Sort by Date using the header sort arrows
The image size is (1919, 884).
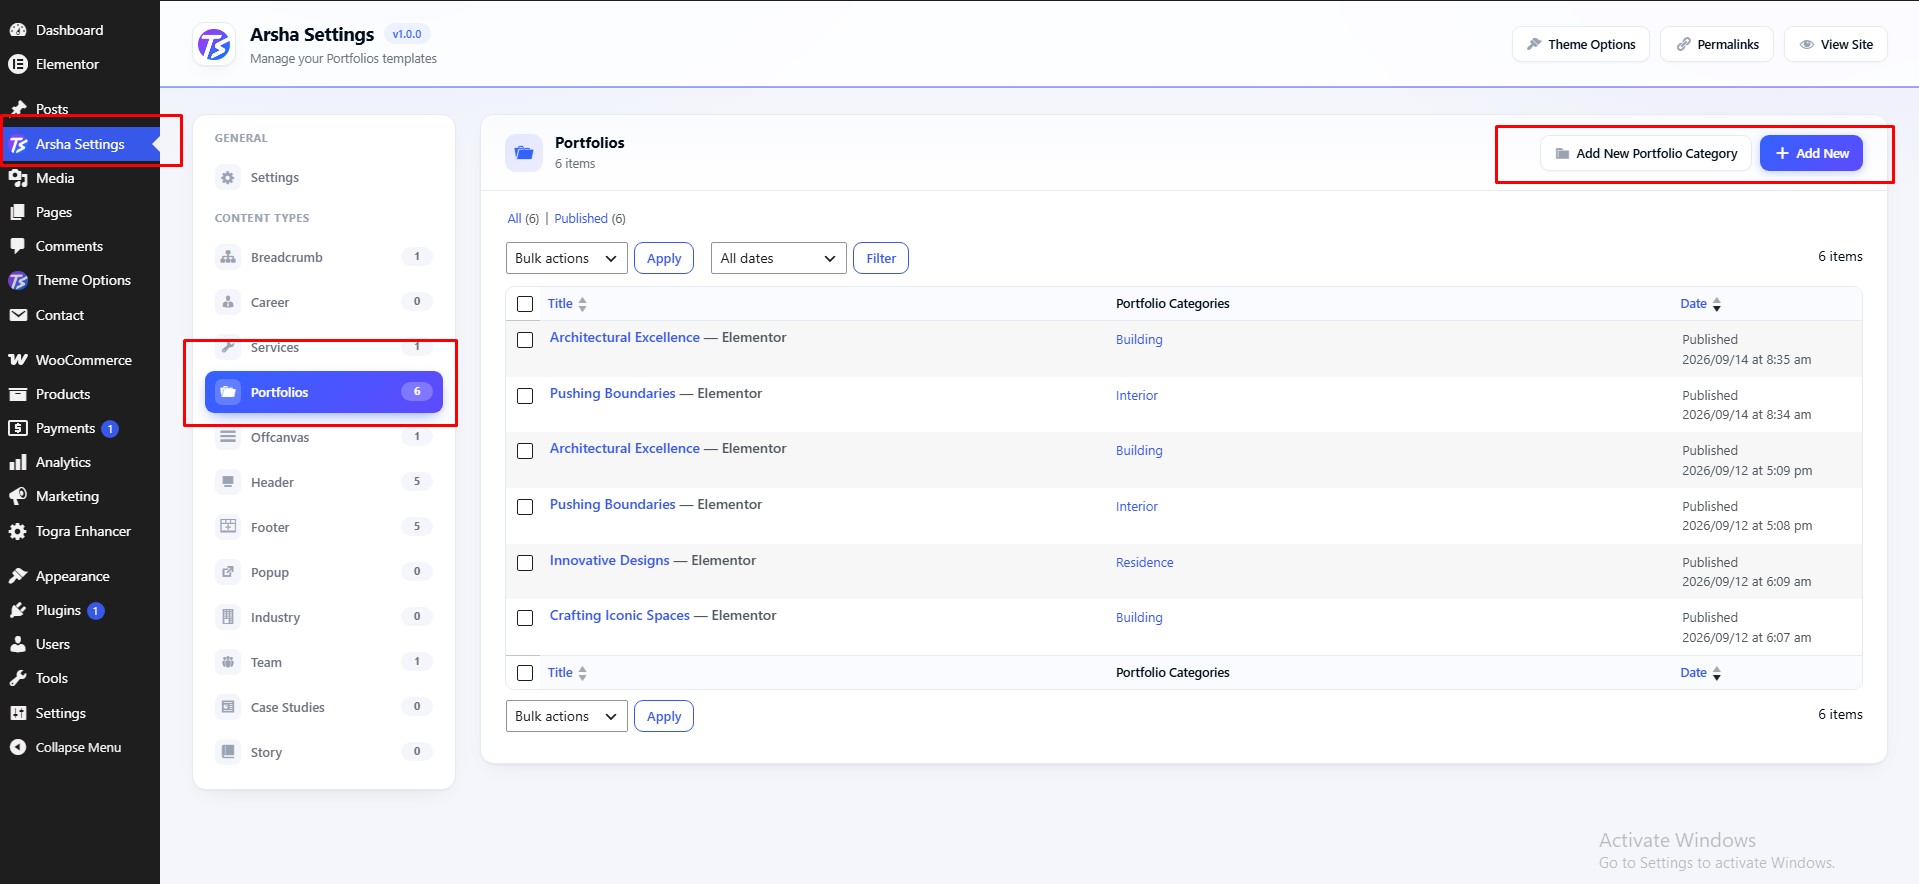coord(1716,304)
